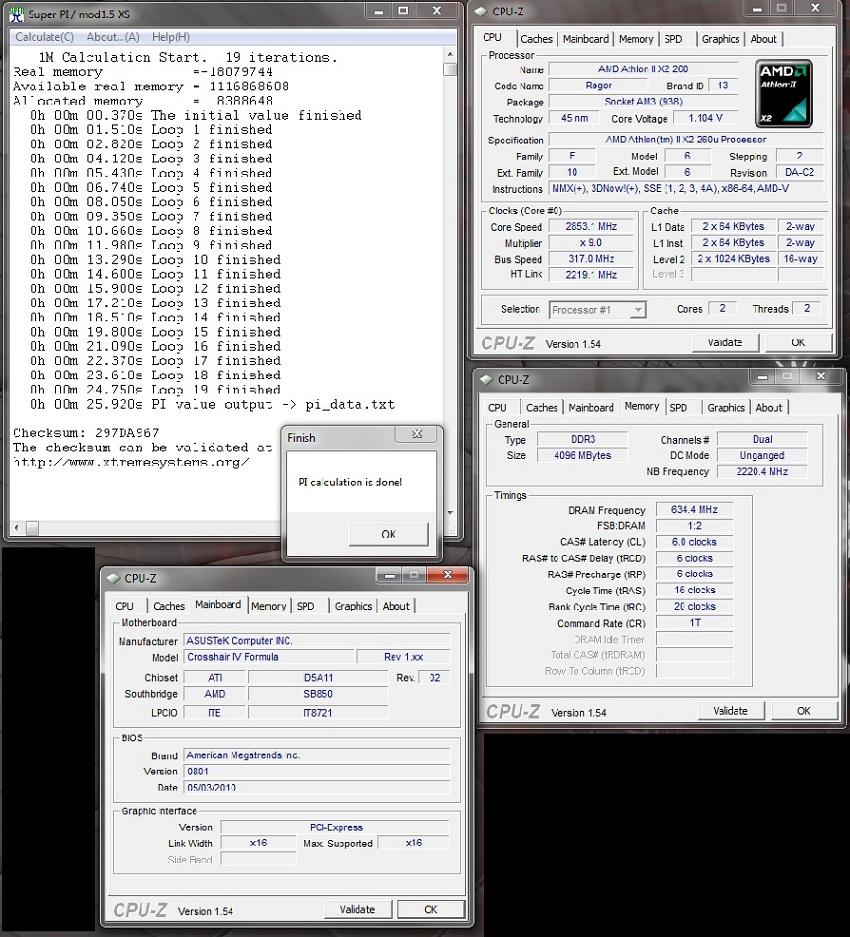Open the Help(H) menu in Super PI
850x937 pixels.
(x=170, y=37)
